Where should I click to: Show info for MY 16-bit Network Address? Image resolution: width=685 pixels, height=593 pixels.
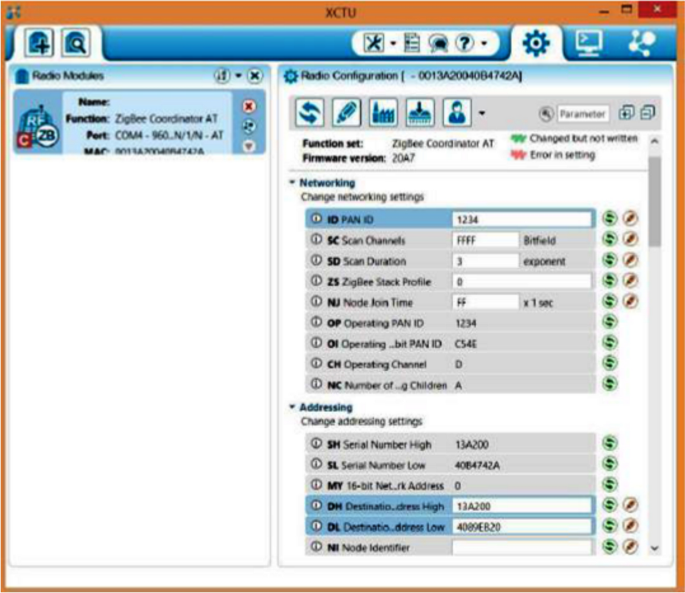(x=316, y=485)
